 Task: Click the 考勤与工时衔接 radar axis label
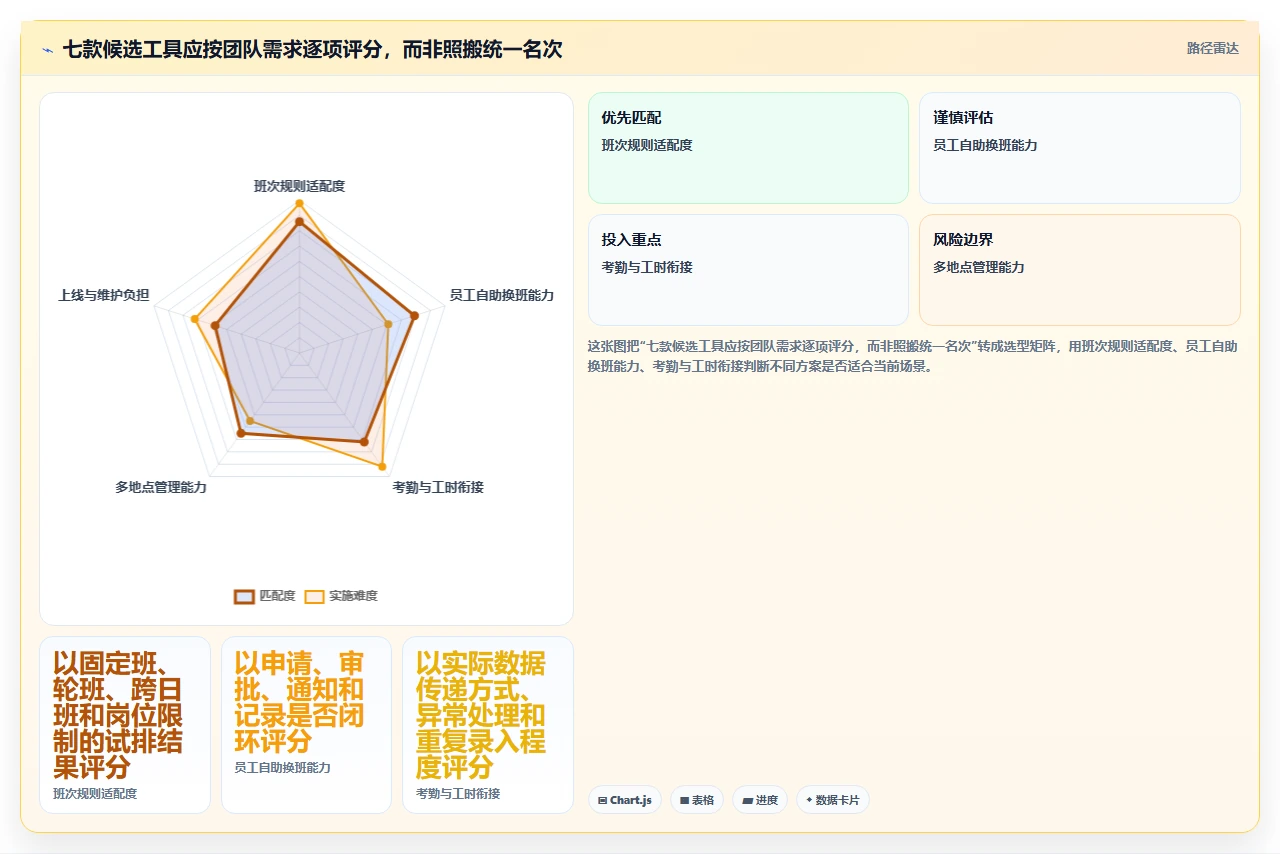[x=438, y=487]
